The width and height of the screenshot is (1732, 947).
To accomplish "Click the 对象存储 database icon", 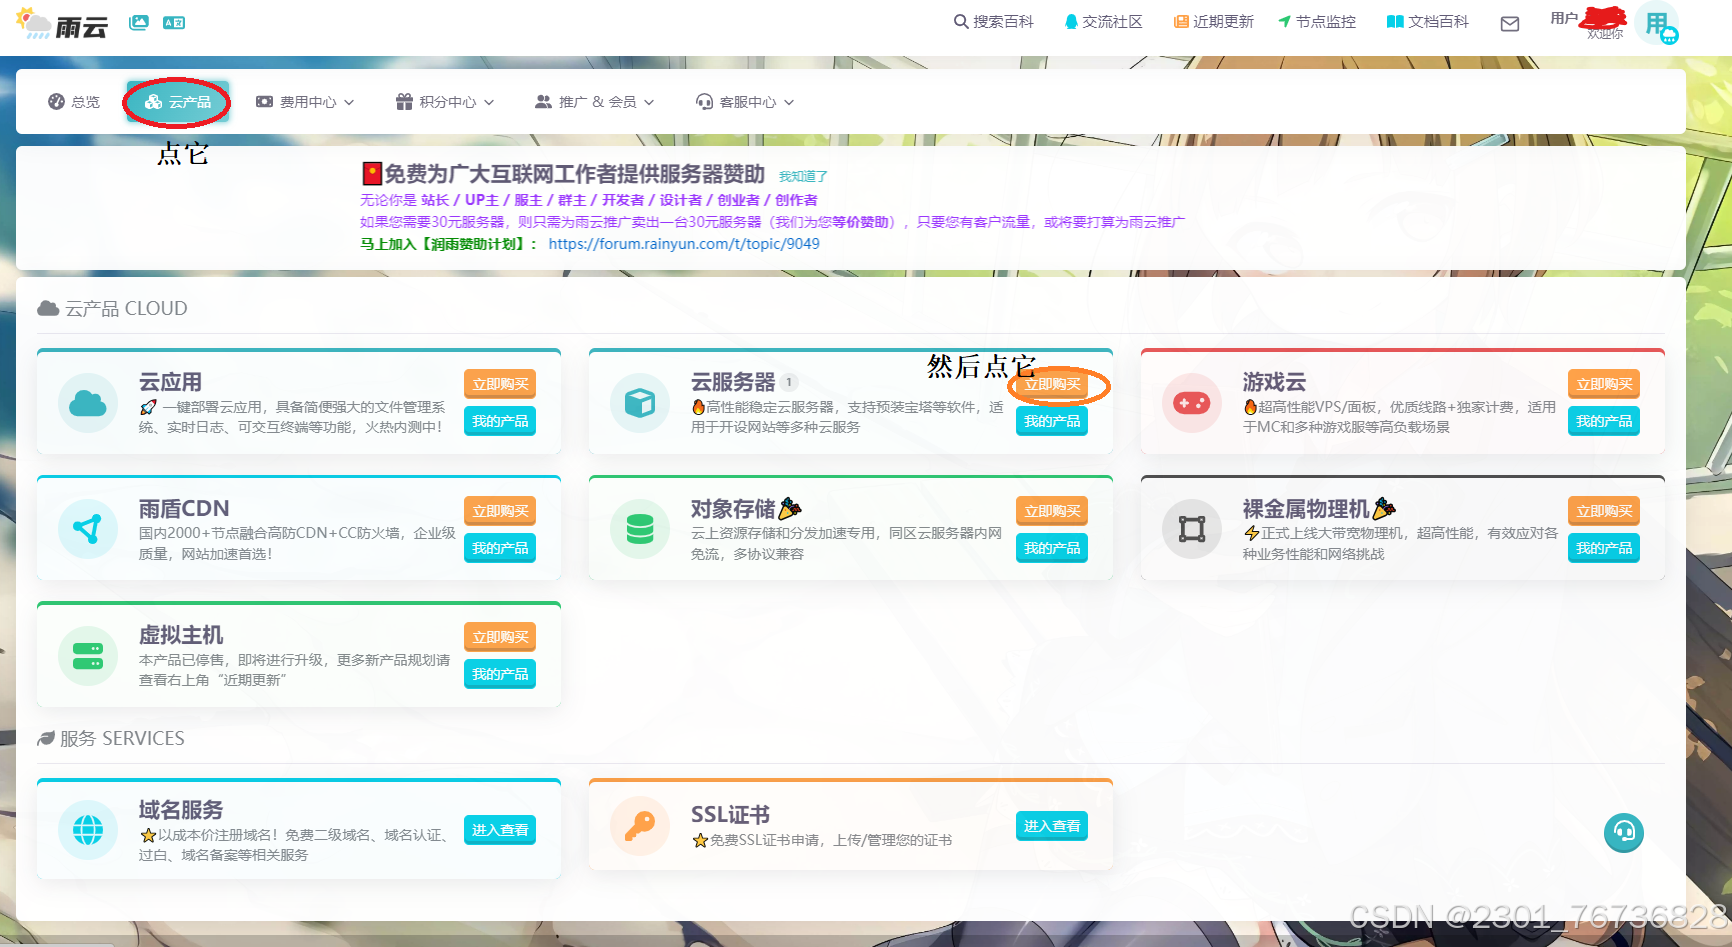I will click(x=640, y=529).
